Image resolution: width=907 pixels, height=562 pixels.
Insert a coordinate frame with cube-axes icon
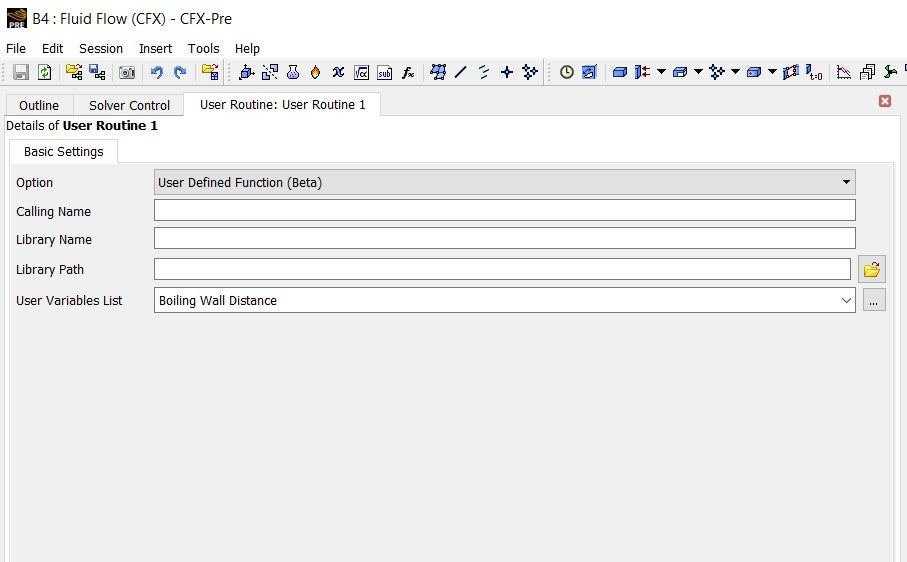pos(246,72)
